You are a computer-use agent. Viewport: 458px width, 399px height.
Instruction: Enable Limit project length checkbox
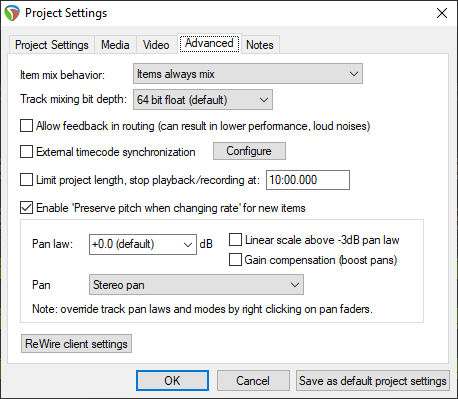26,180
